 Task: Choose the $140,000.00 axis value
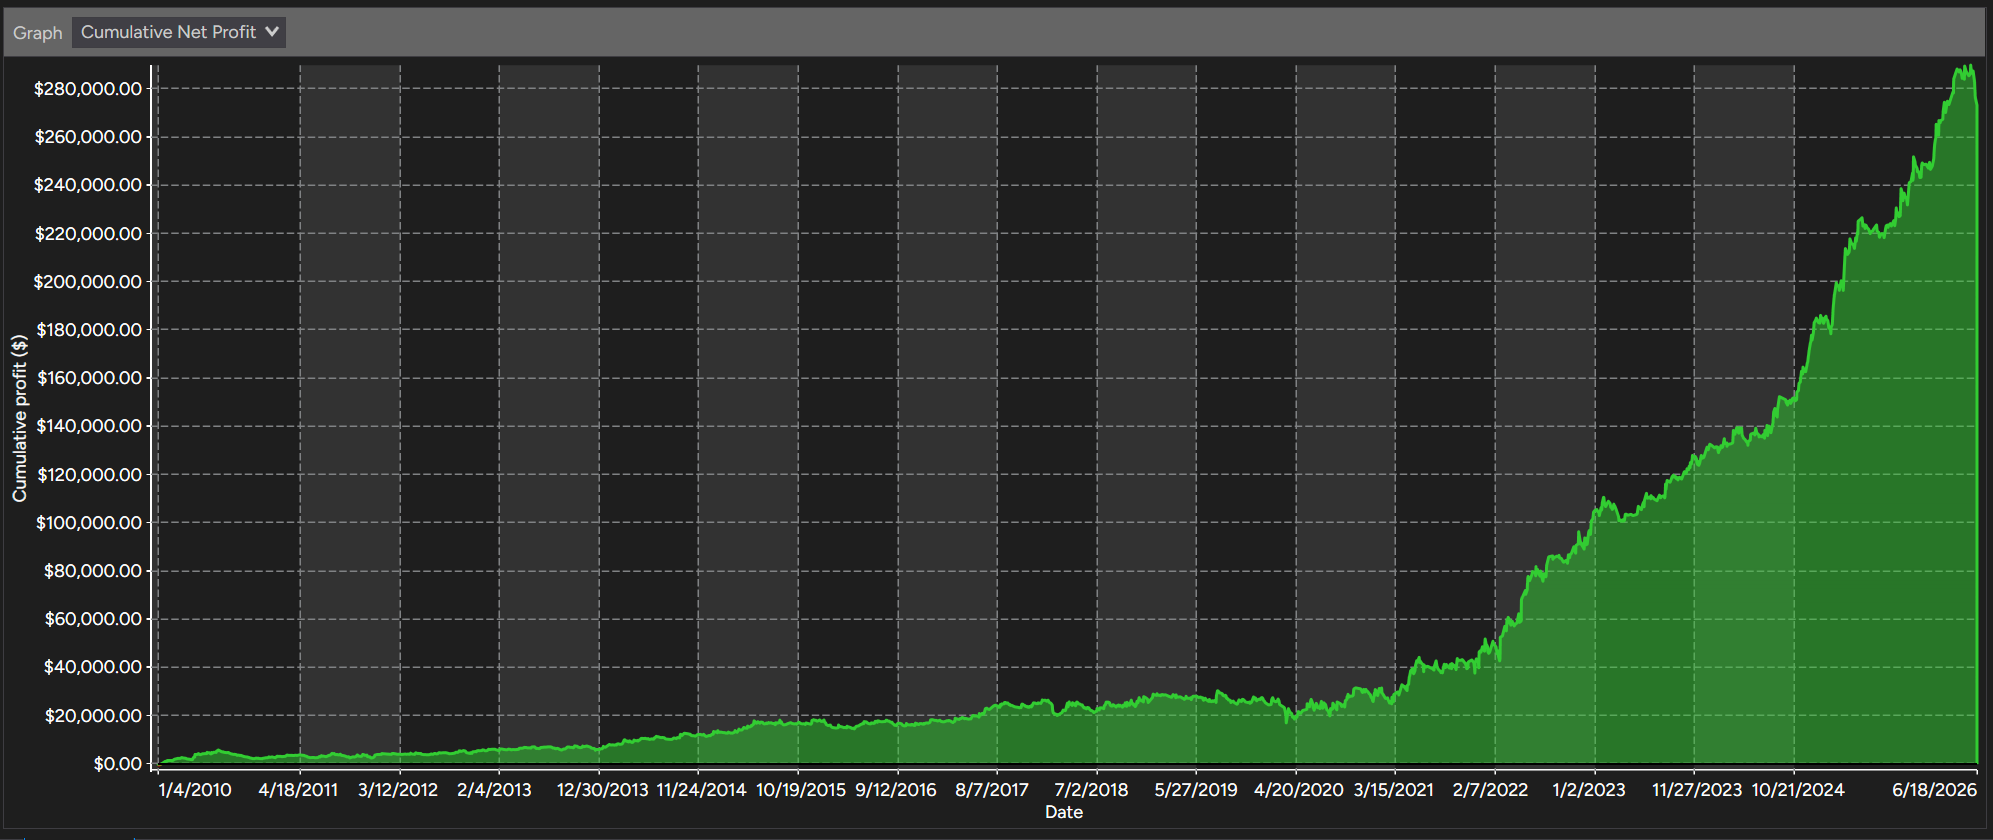pos(89,426)
